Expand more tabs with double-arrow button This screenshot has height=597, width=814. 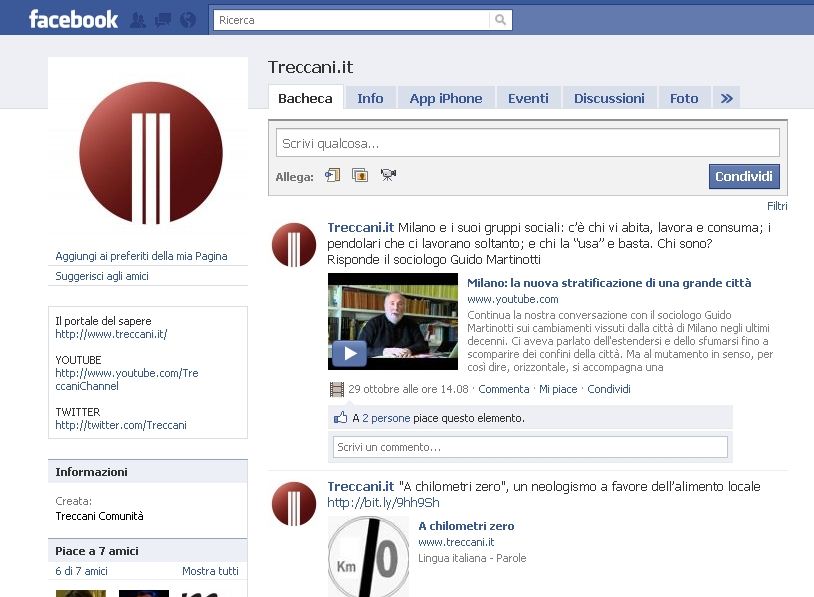tap(727, 98)
